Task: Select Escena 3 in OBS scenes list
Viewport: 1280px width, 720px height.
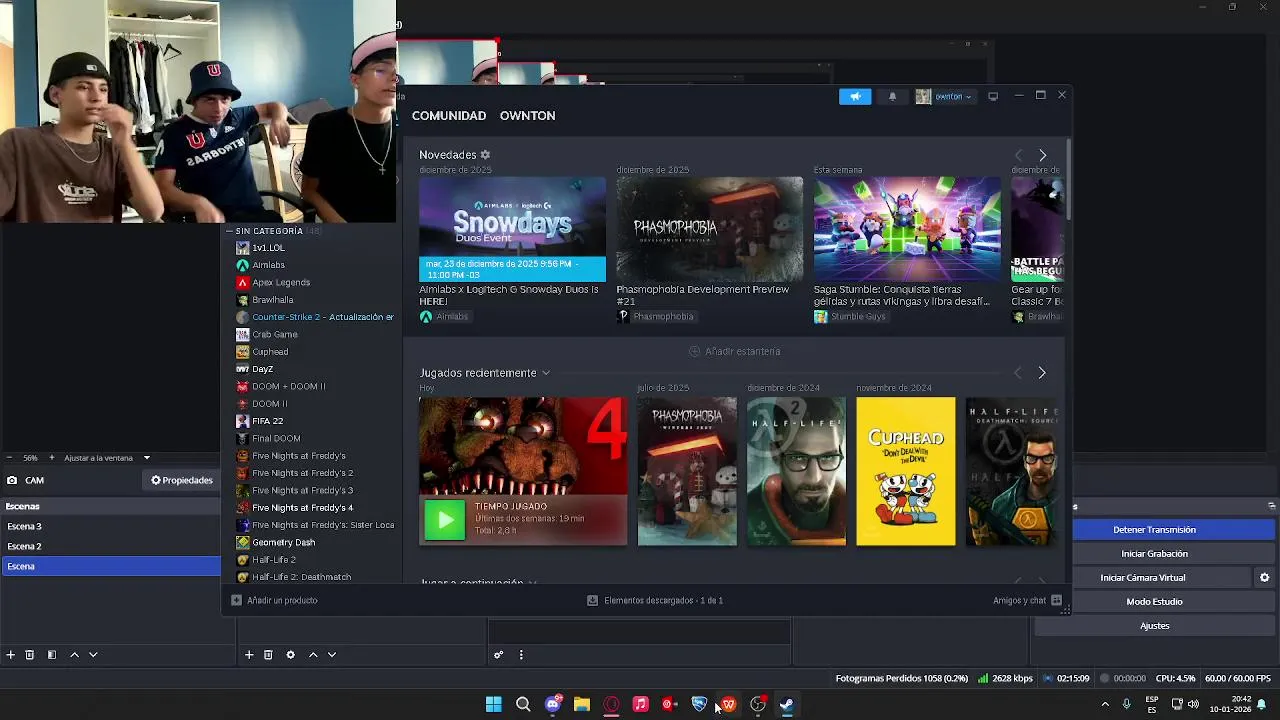Action: pos(110,526)
